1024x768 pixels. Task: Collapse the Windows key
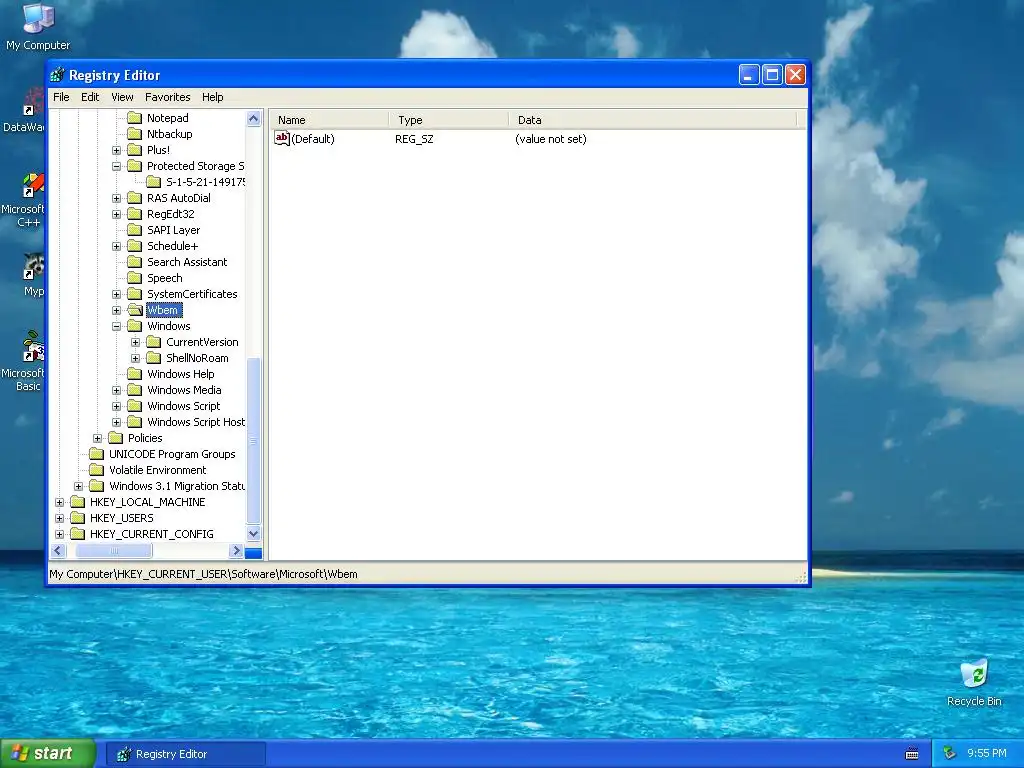[x=116, y=327]
